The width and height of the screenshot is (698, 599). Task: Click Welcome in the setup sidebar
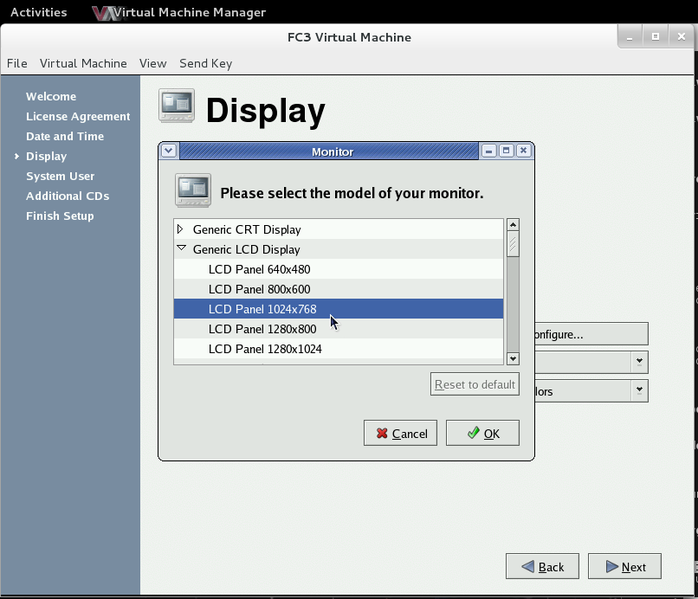(x=51, y=97)
